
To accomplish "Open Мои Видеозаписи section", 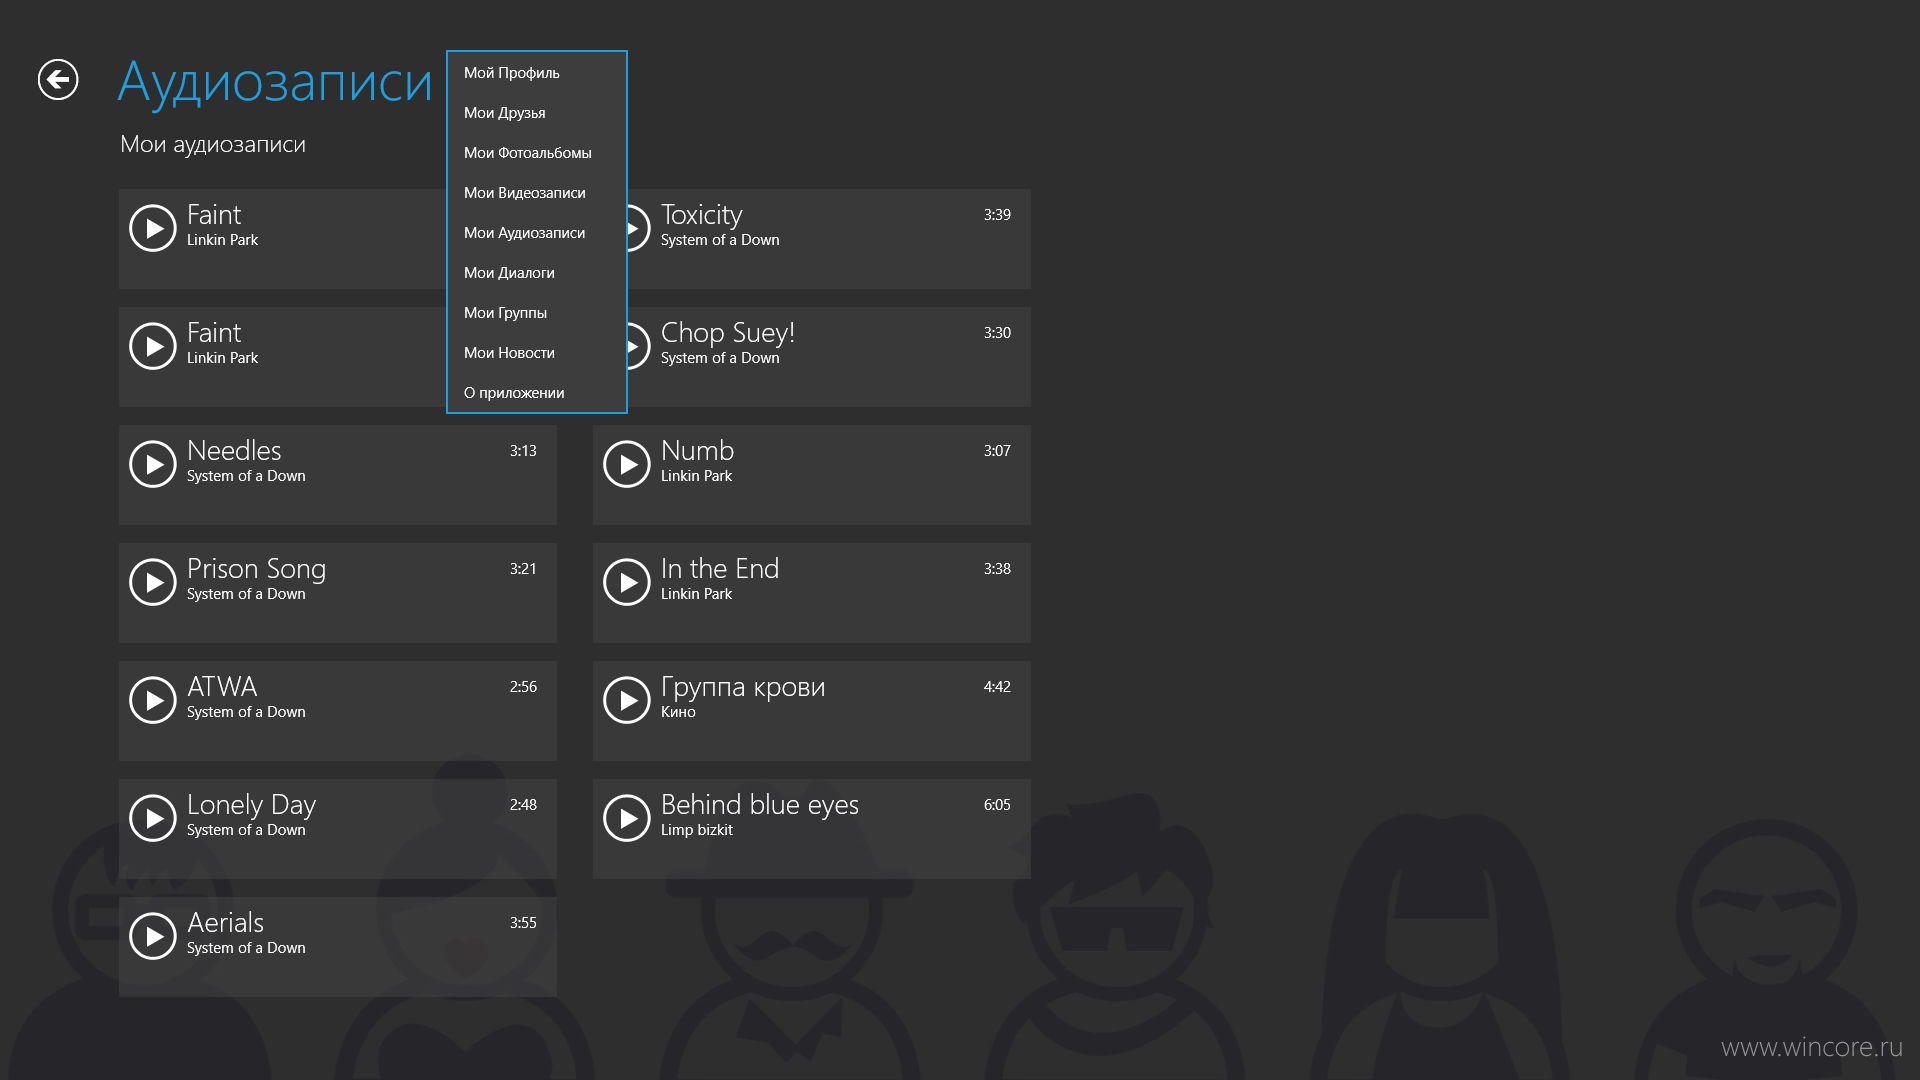I will point(537,193).
